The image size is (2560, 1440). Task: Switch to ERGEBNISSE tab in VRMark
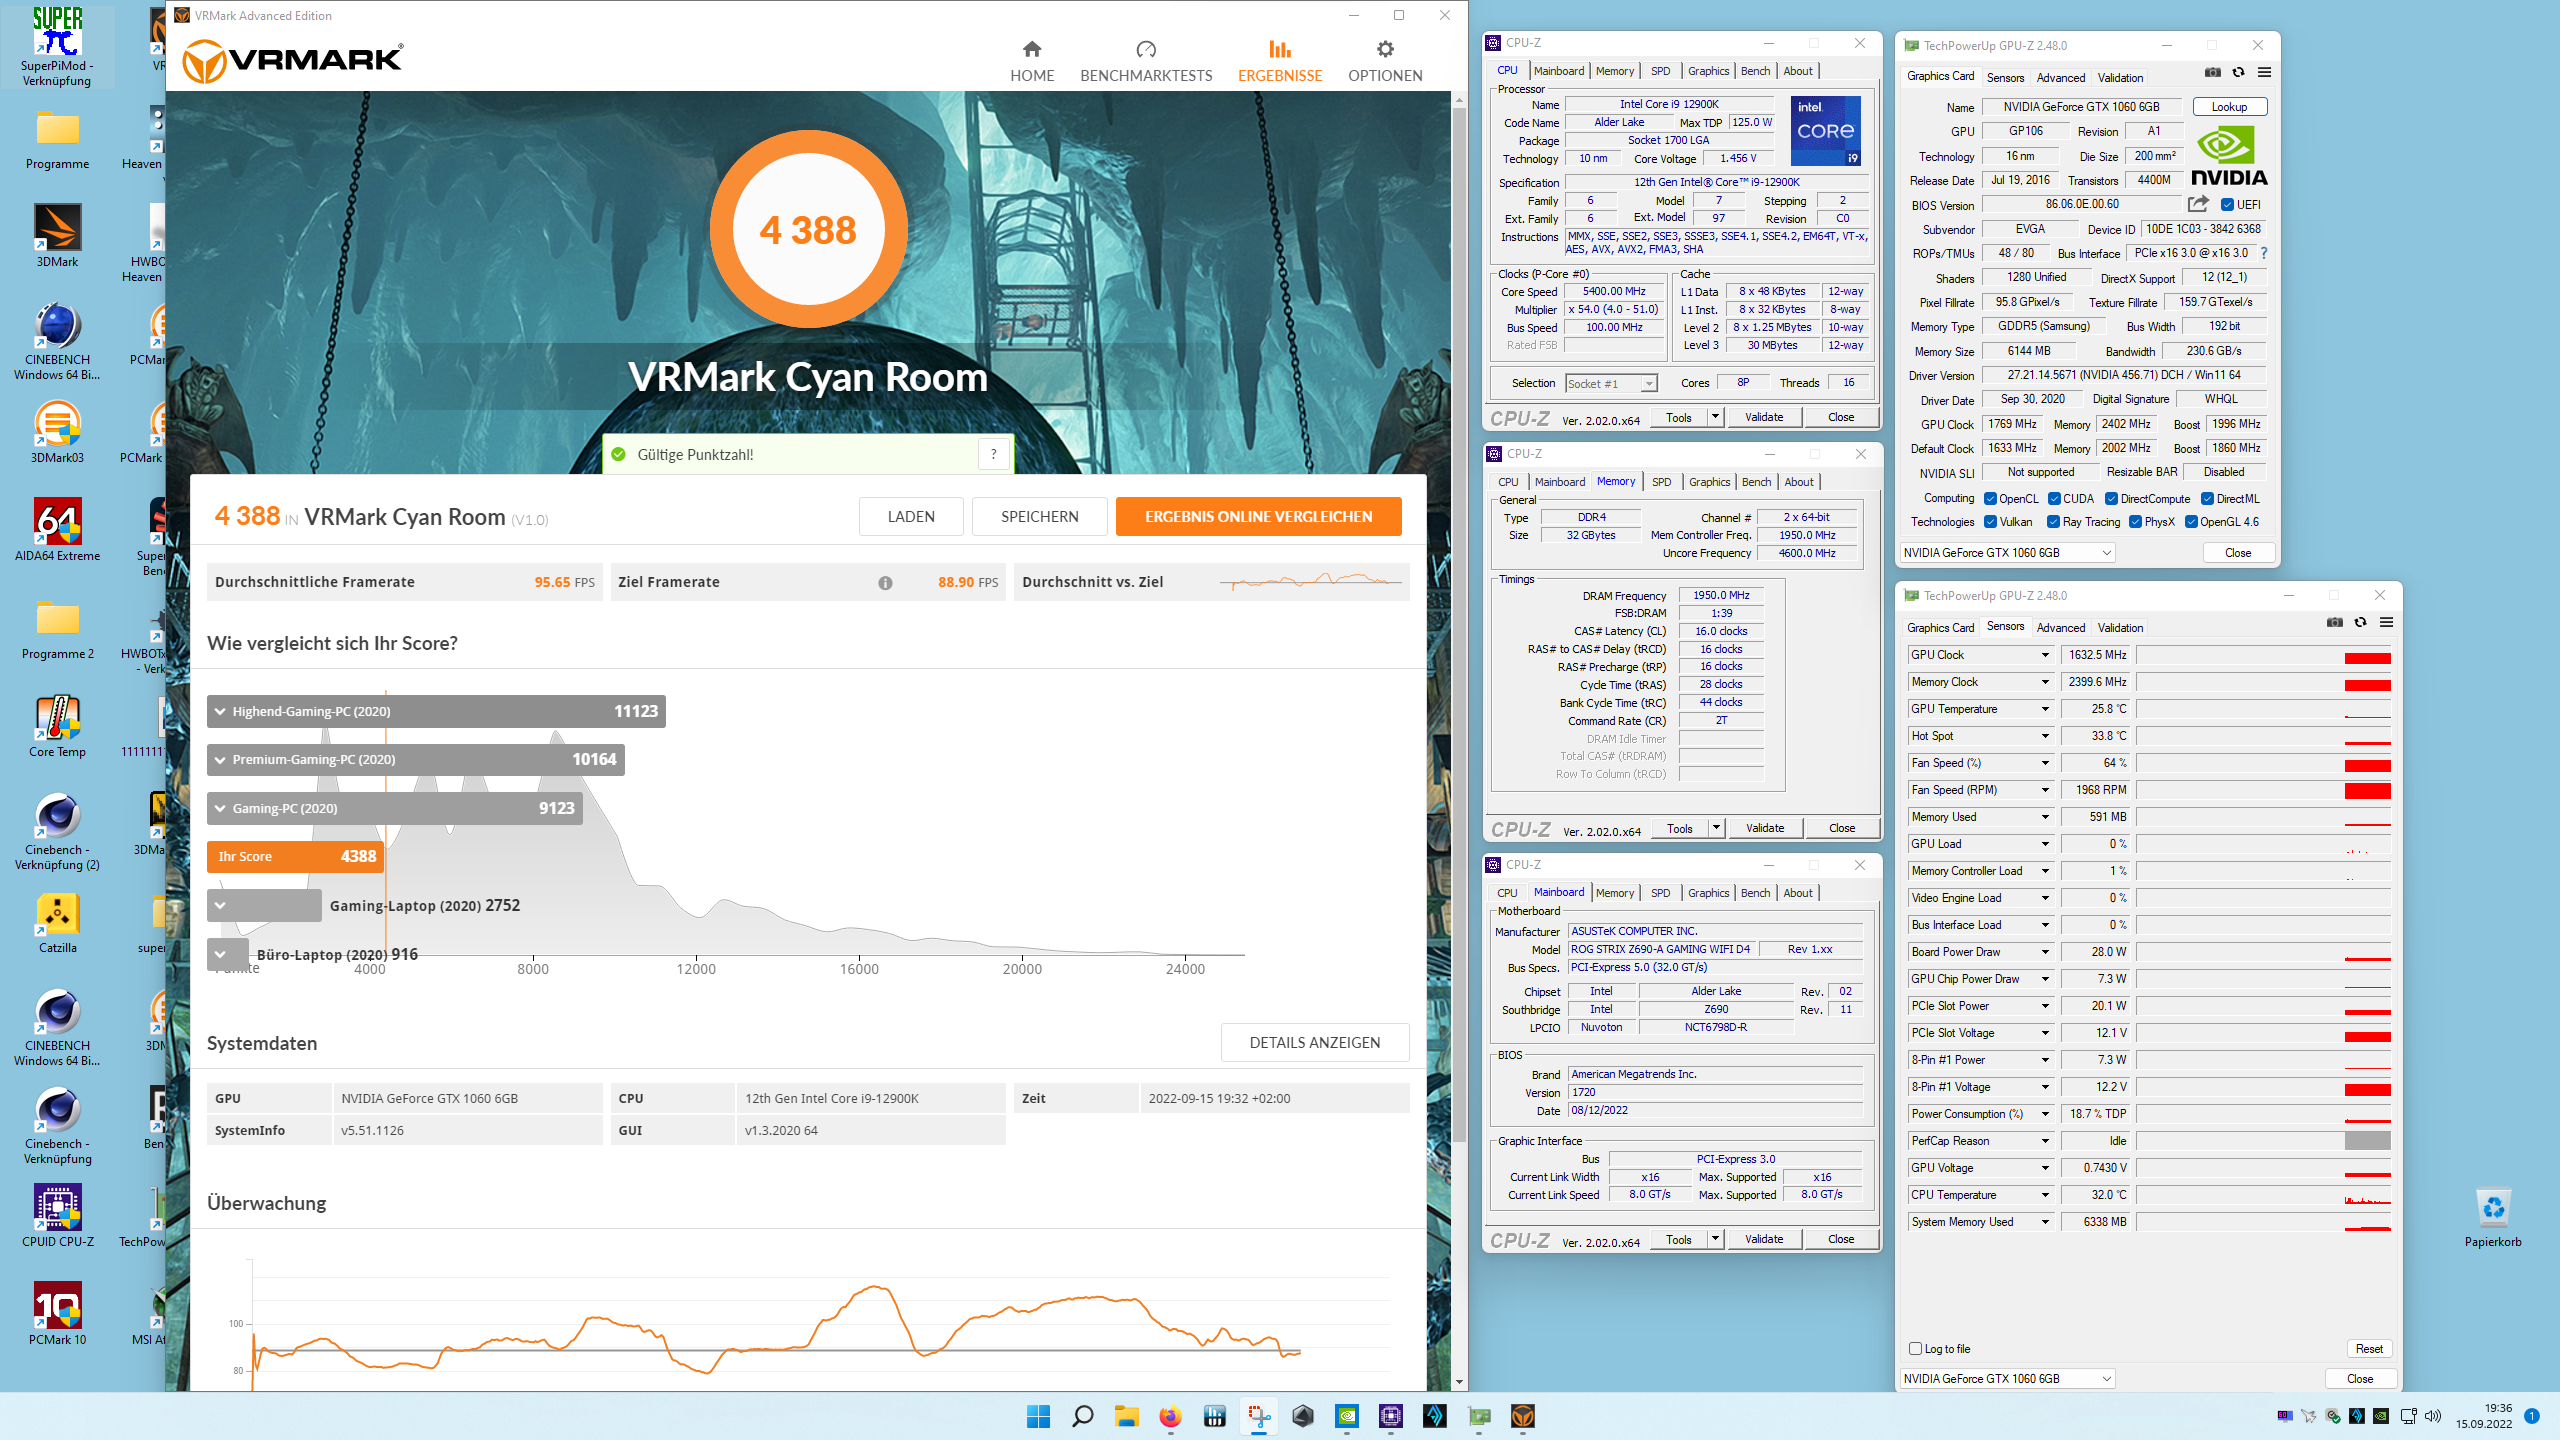[1280, 61]
